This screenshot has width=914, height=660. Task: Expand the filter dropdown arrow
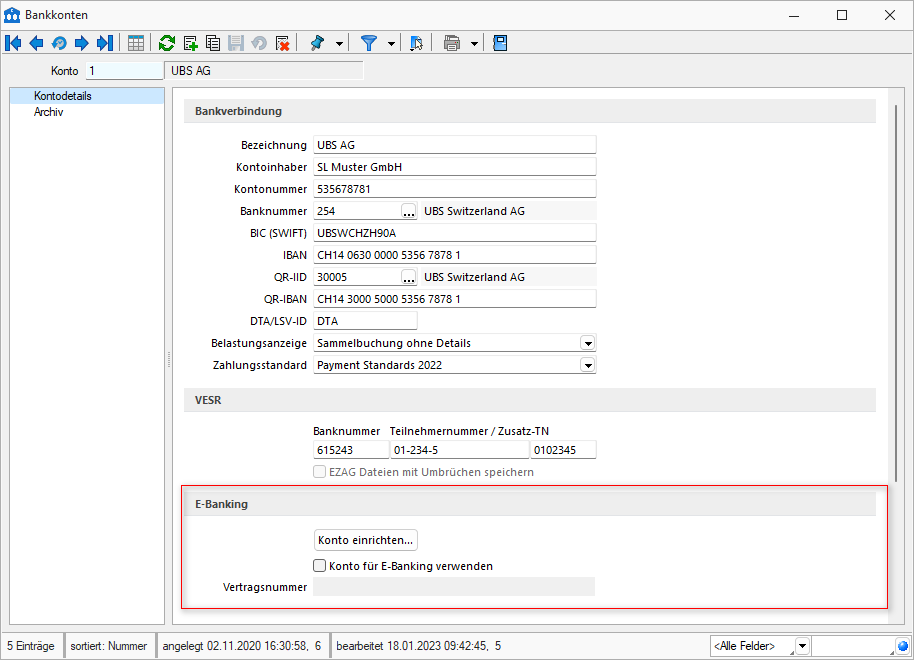[391, 44]
